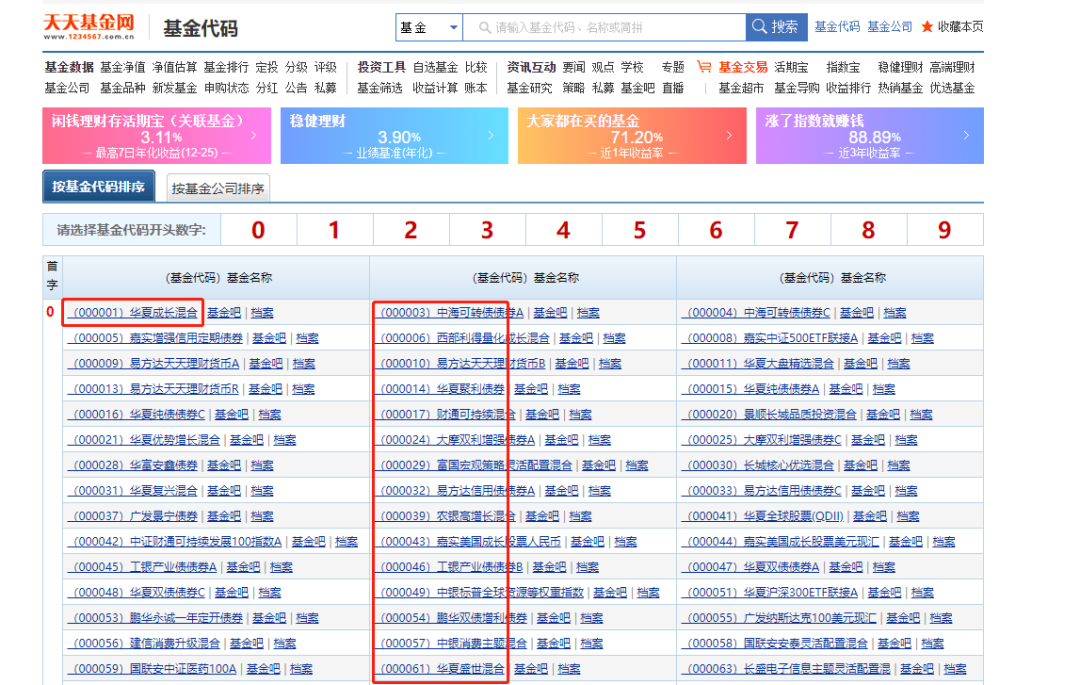Open the 净值估算 navigation item
The width and height of the screenshot is (1080, 685).
174,67
